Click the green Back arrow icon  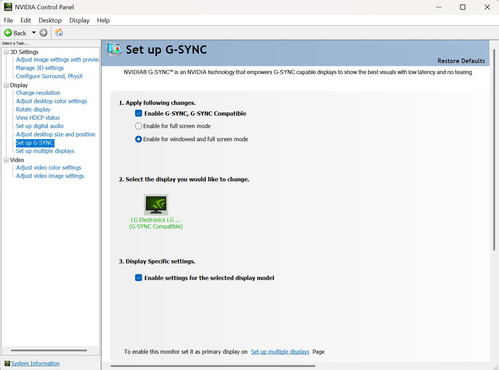pyautogui.click(x=8, y=33)
